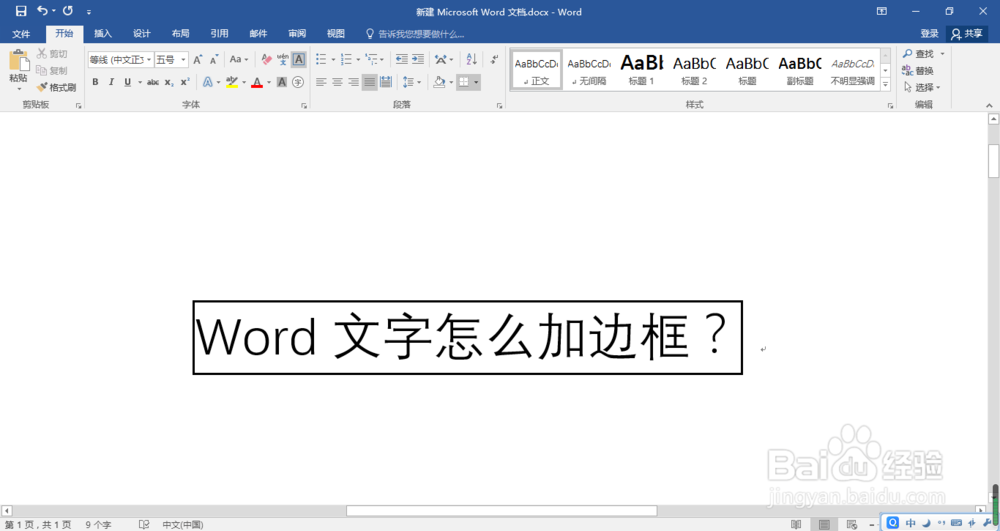Viewport: 1000px width, 531px height.
Task: Click the Save icon in quick access toolbar
Action: (21, 11)
